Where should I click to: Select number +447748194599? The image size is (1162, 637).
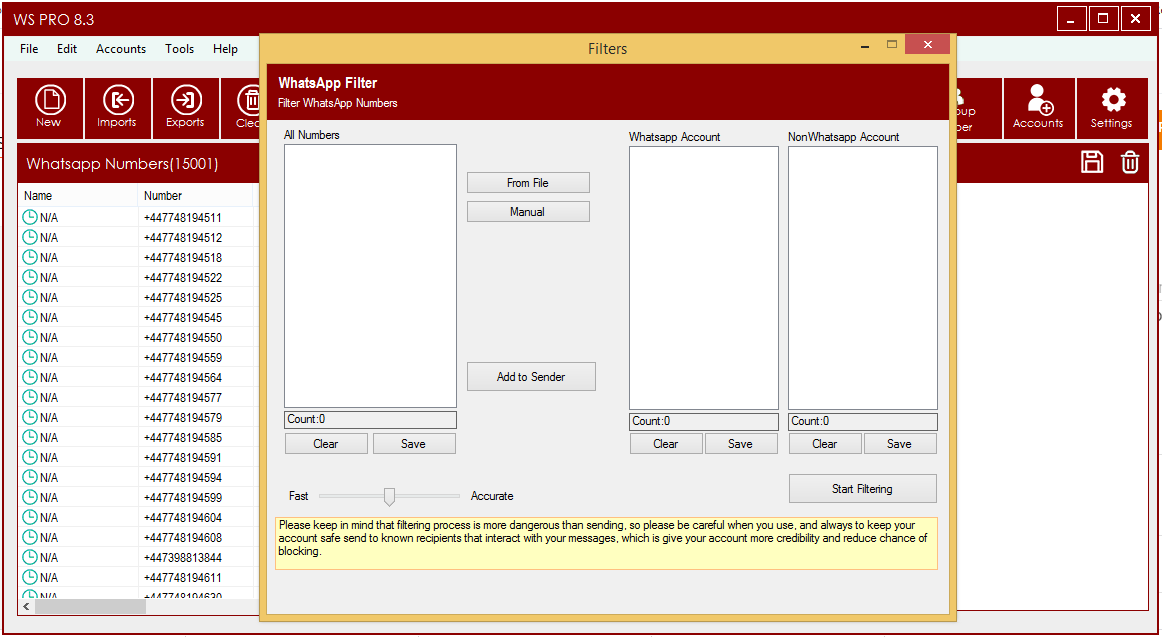point(183,498)
